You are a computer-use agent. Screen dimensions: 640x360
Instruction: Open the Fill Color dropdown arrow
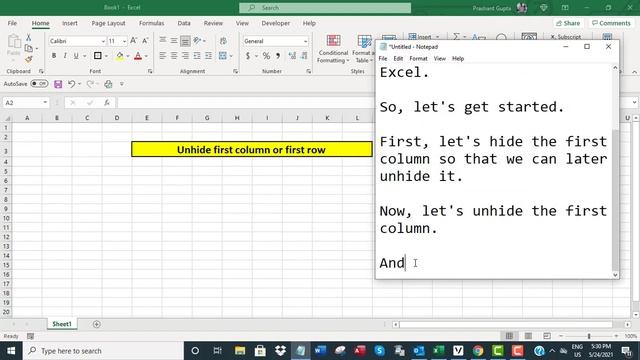[x=128, y=56]
